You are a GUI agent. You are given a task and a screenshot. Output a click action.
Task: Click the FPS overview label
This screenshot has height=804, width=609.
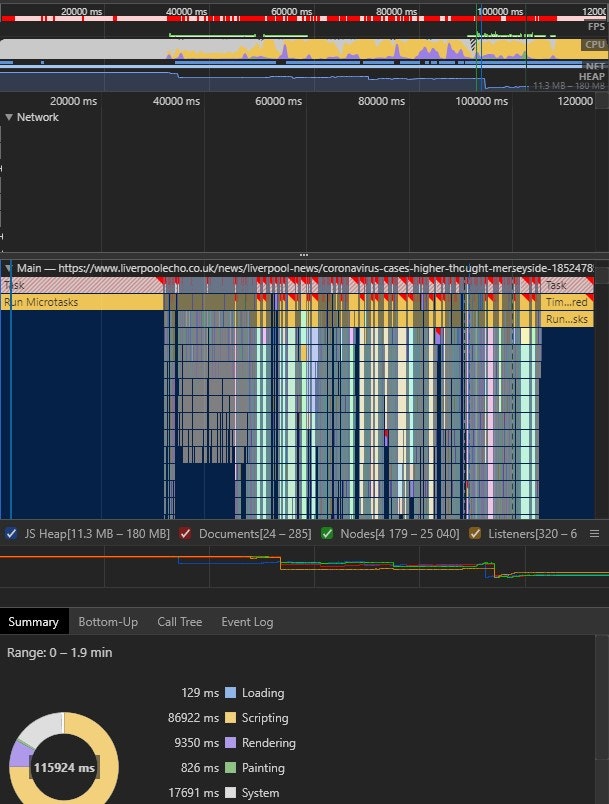(x=595, y=27)
